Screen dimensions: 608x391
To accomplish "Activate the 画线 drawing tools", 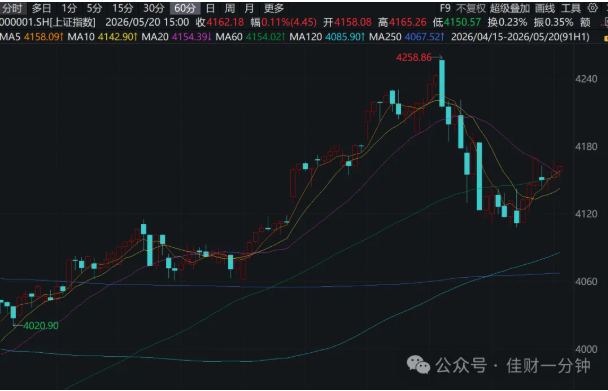I will pos(545,8).
